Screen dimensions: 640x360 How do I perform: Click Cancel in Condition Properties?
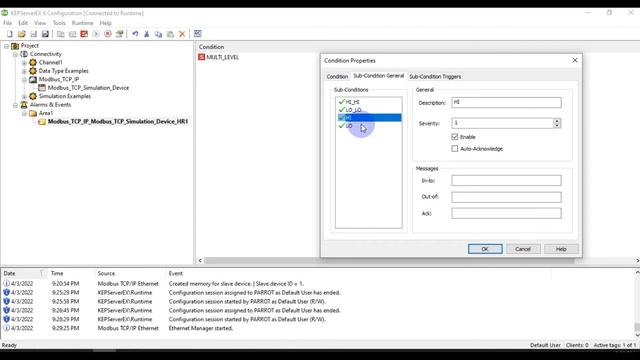click(x=523, y=249)
